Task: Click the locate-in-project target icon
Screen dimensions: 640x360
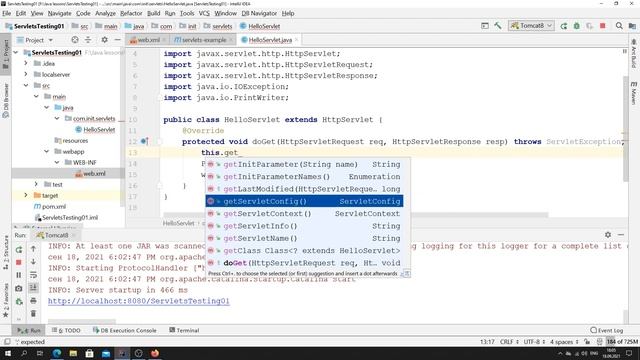Action: click(x=75, y=40)
